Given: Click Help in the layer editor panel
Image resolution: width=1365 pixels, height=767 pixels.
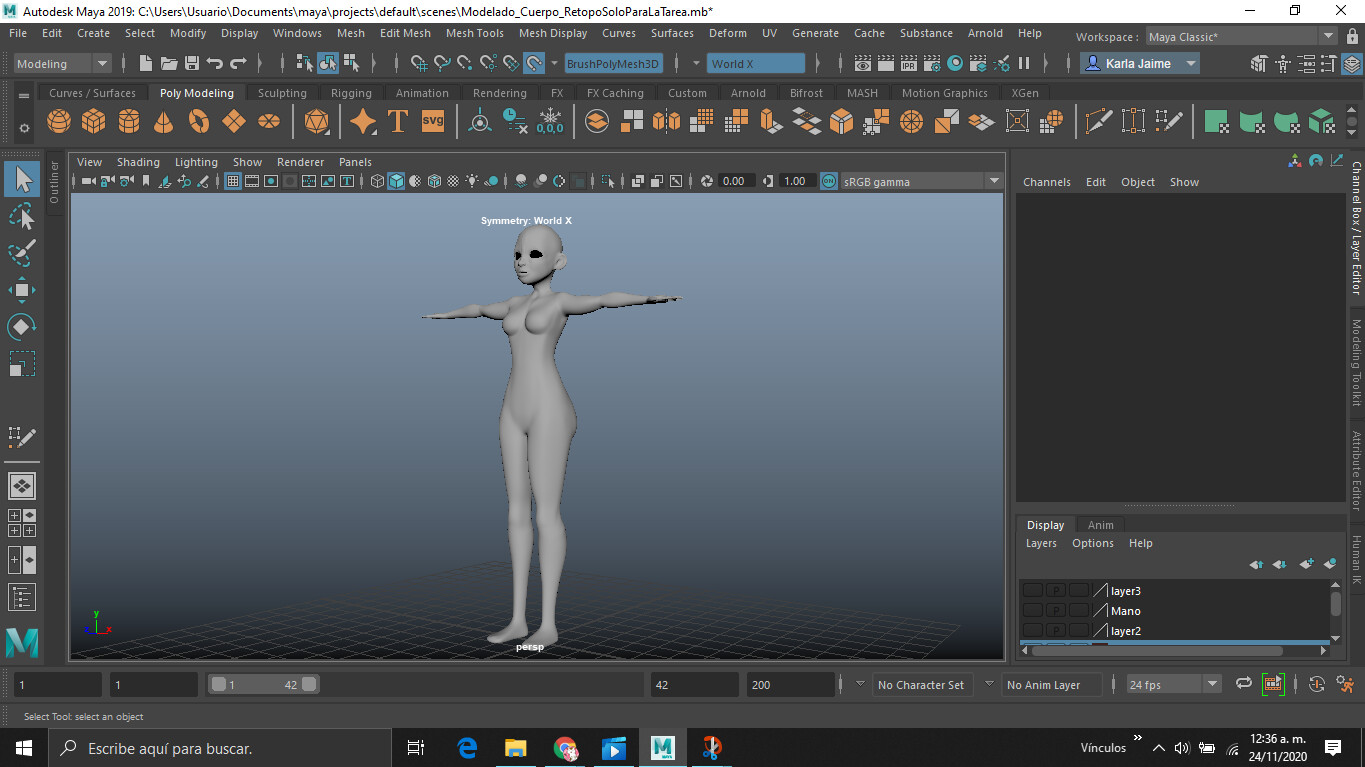Looking at the screenshot, I should pyautogui.click(x=1140, y=543).
